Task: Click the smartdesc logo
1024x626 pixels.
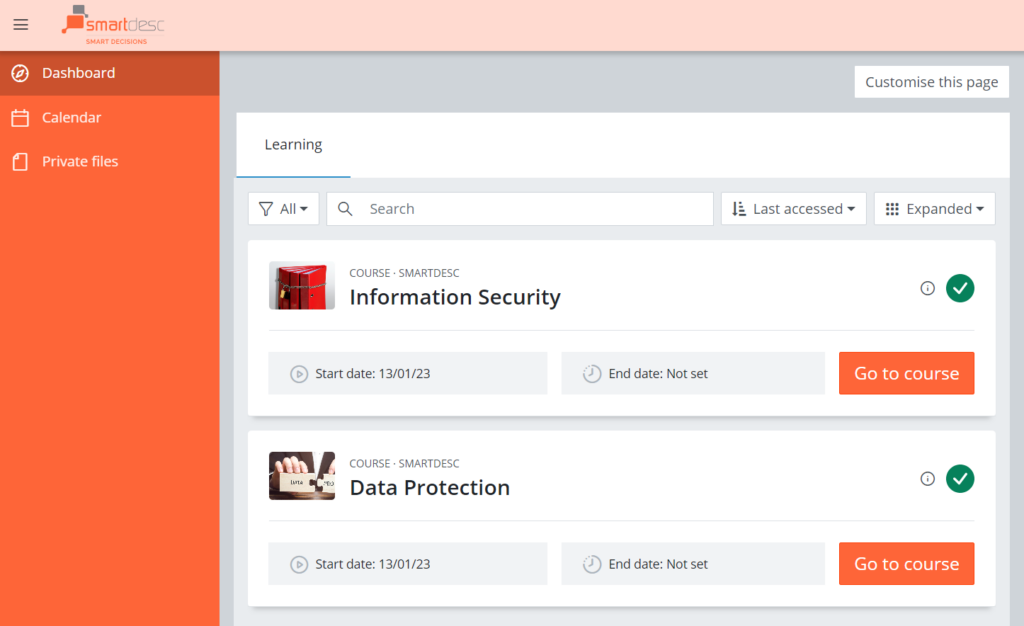Action: point(113,24)
